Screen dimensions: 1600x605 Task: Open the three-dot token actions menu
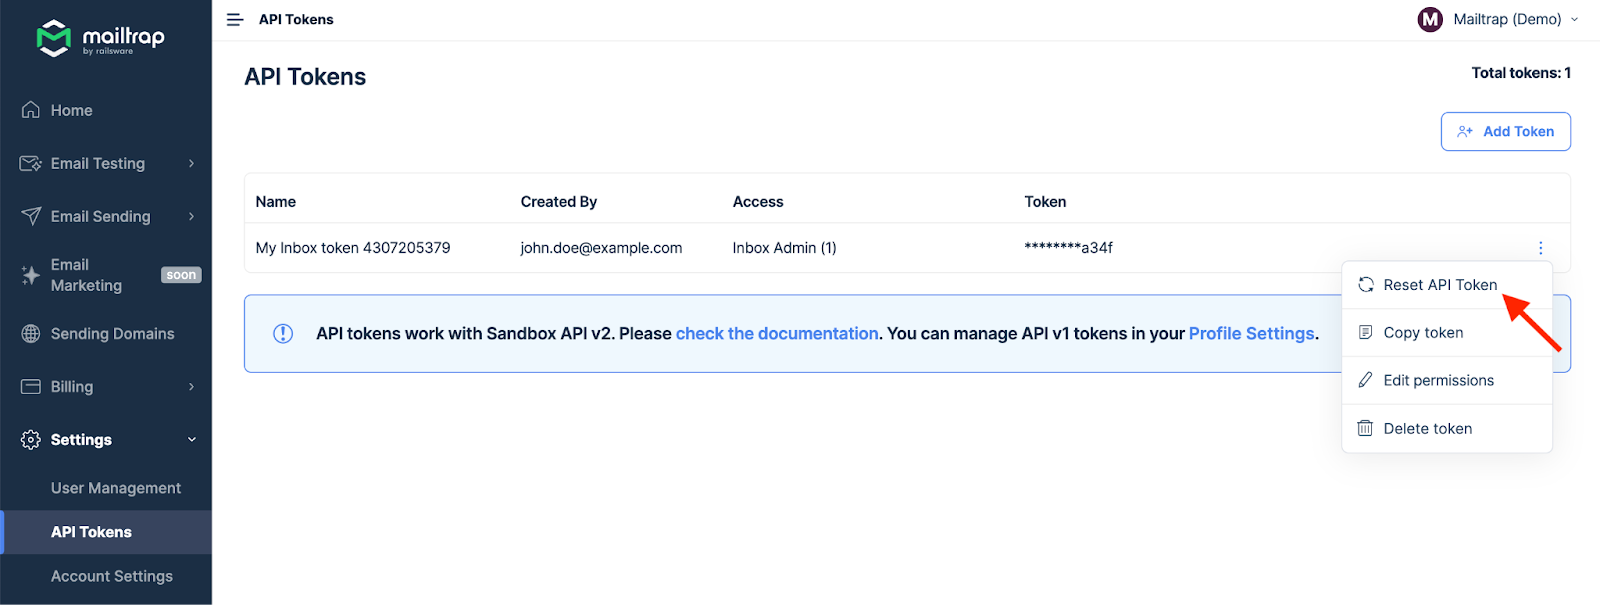point(1540,248)
